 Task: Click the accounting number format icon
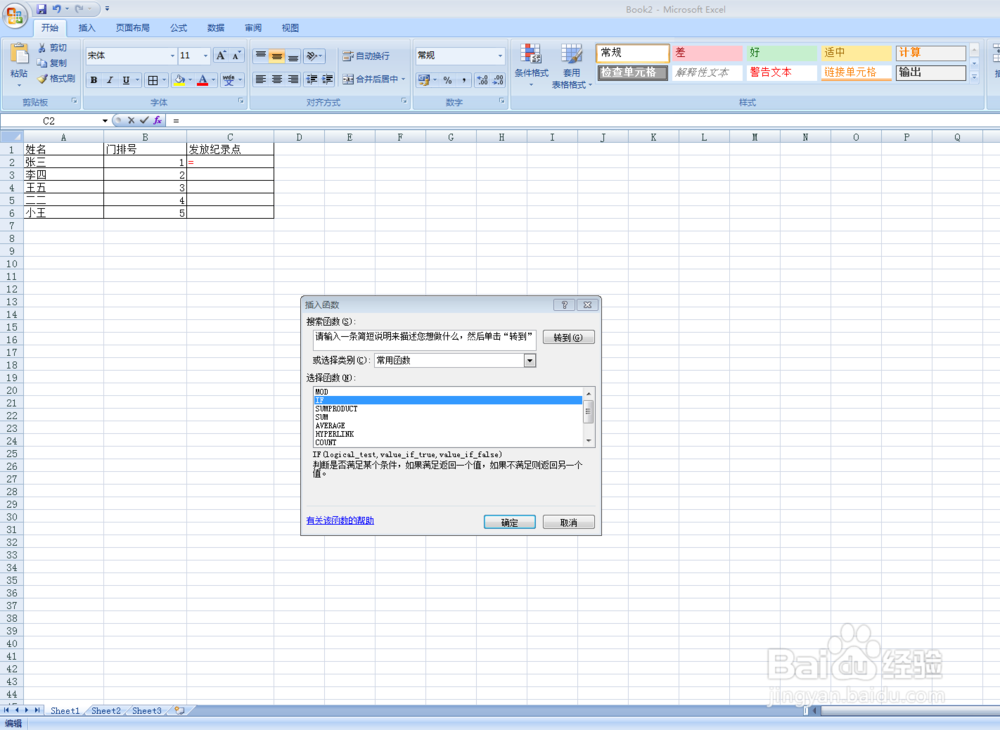click(x=423, y=80)
